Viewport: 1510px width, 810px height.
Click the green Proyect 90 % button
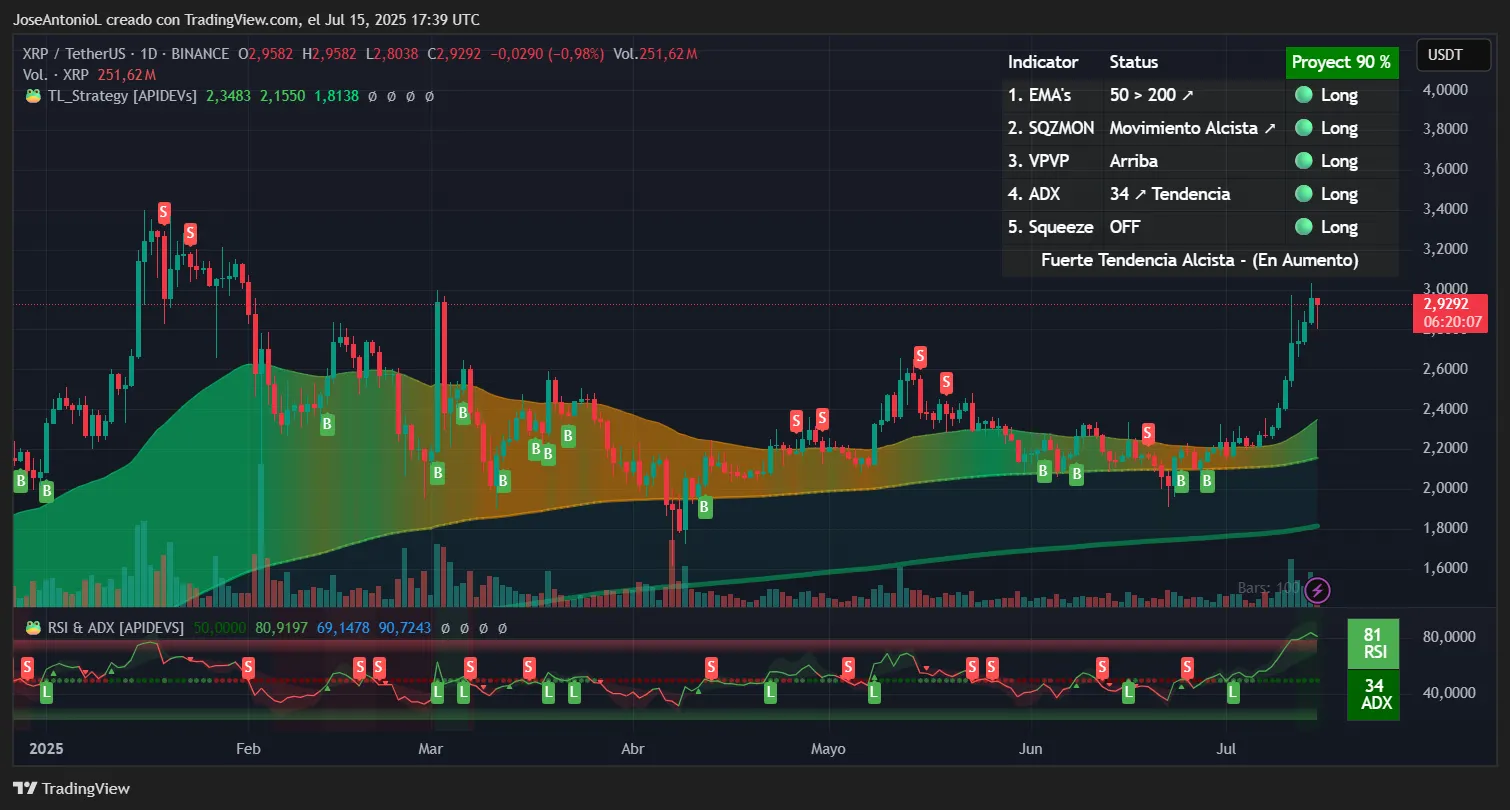[1342, 62]
